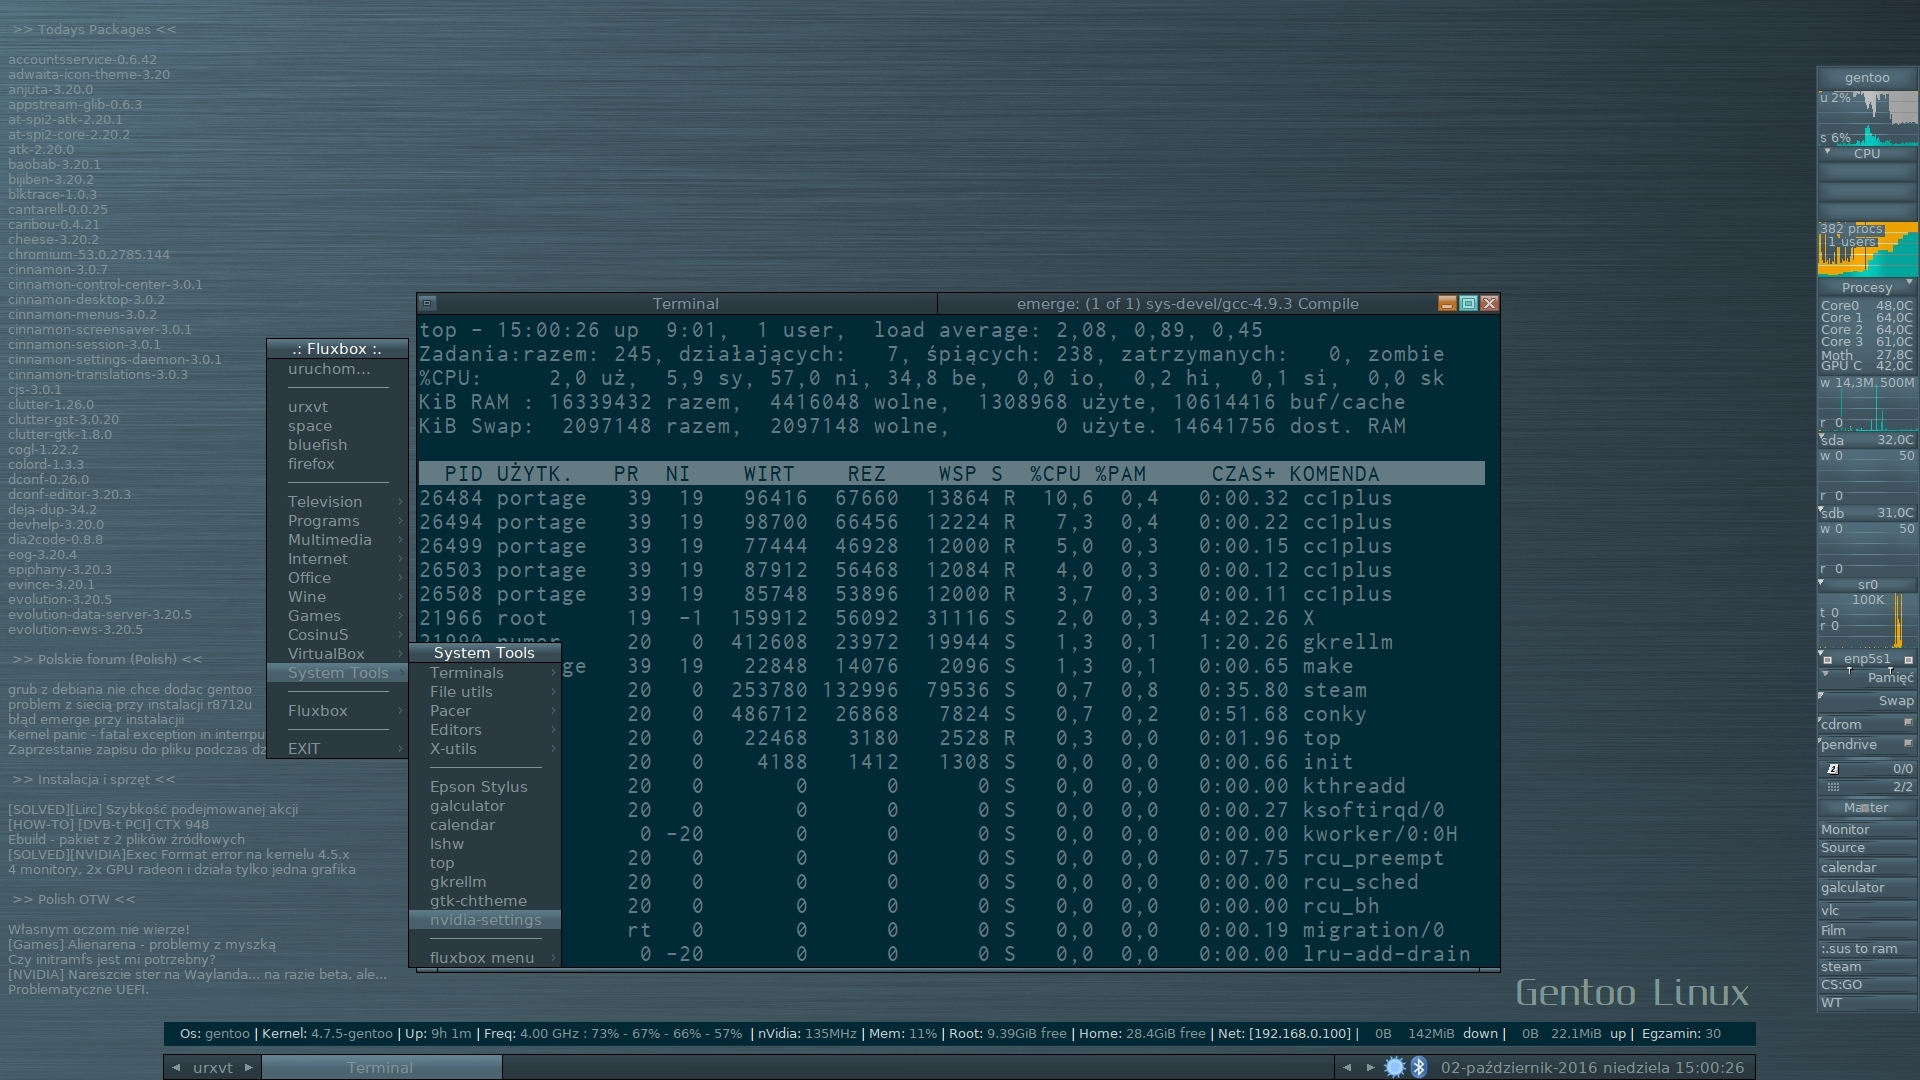Image resolution: width=1920 pixels, height=1080 pixels.
Task: Click the date and time clock
Action: tap(1592, 1067)
